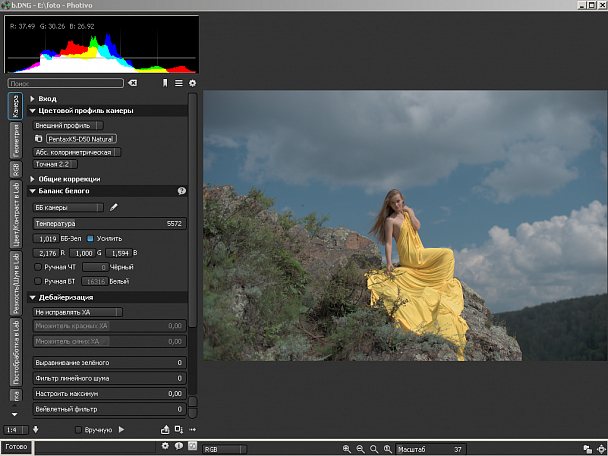Open the Не исправлять ХА dropdown

click(x=78, y=312)
